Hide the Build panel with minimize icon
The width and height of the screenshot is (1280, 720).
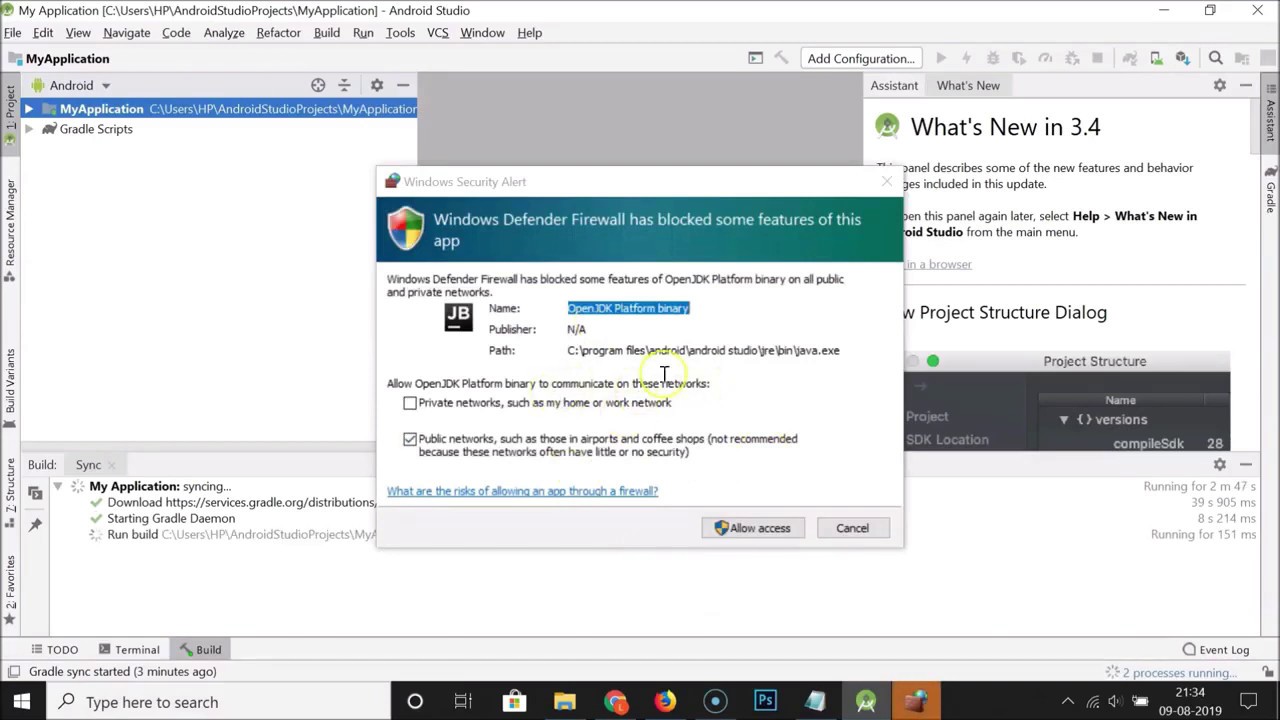point(1246,464)
